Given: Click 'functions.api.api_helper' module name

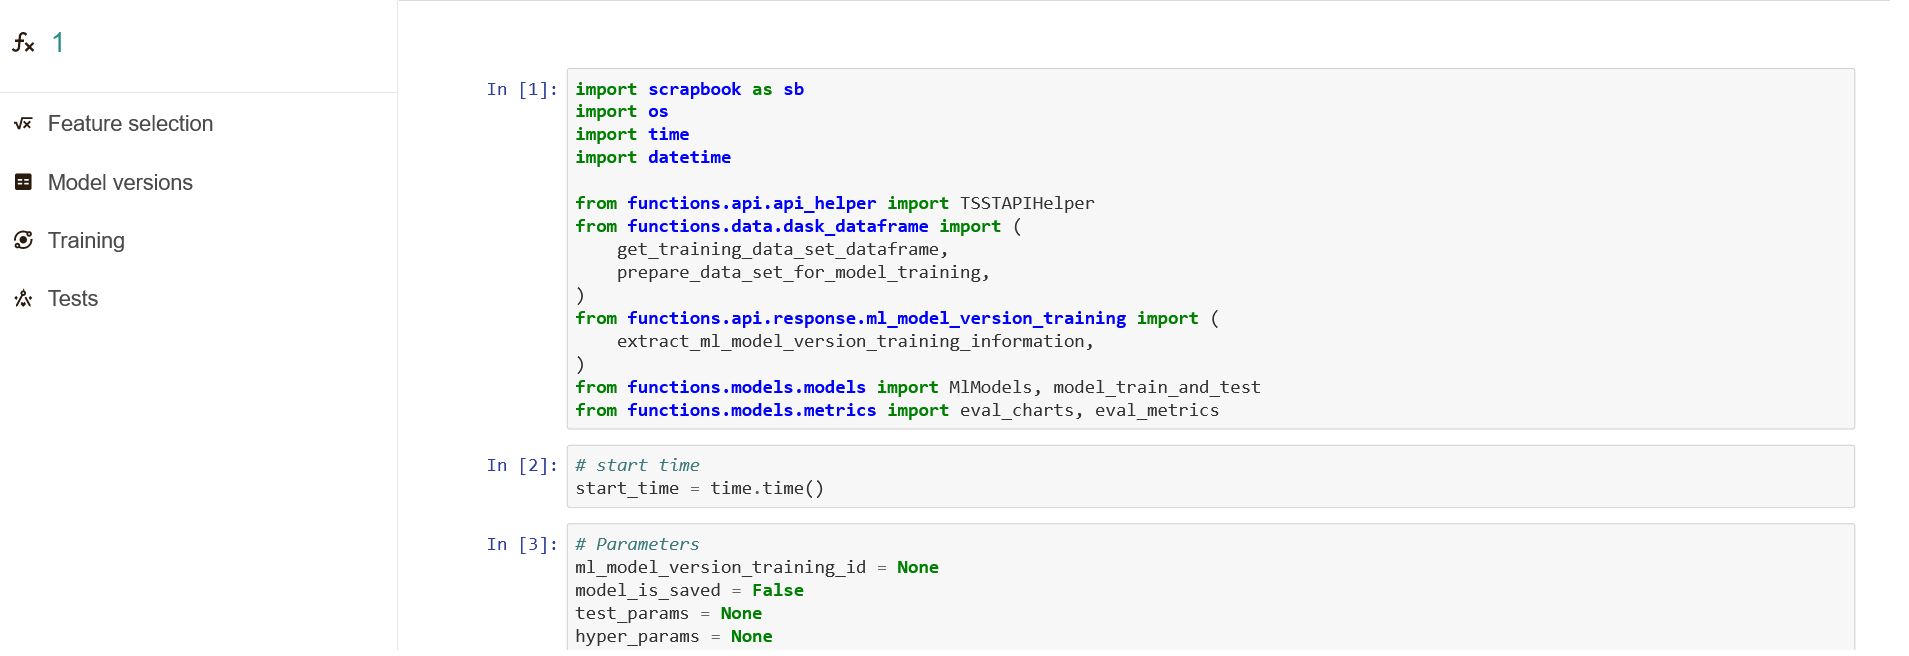Looking at the screenshot, I should pyautogui.click(x=751, y=203).
